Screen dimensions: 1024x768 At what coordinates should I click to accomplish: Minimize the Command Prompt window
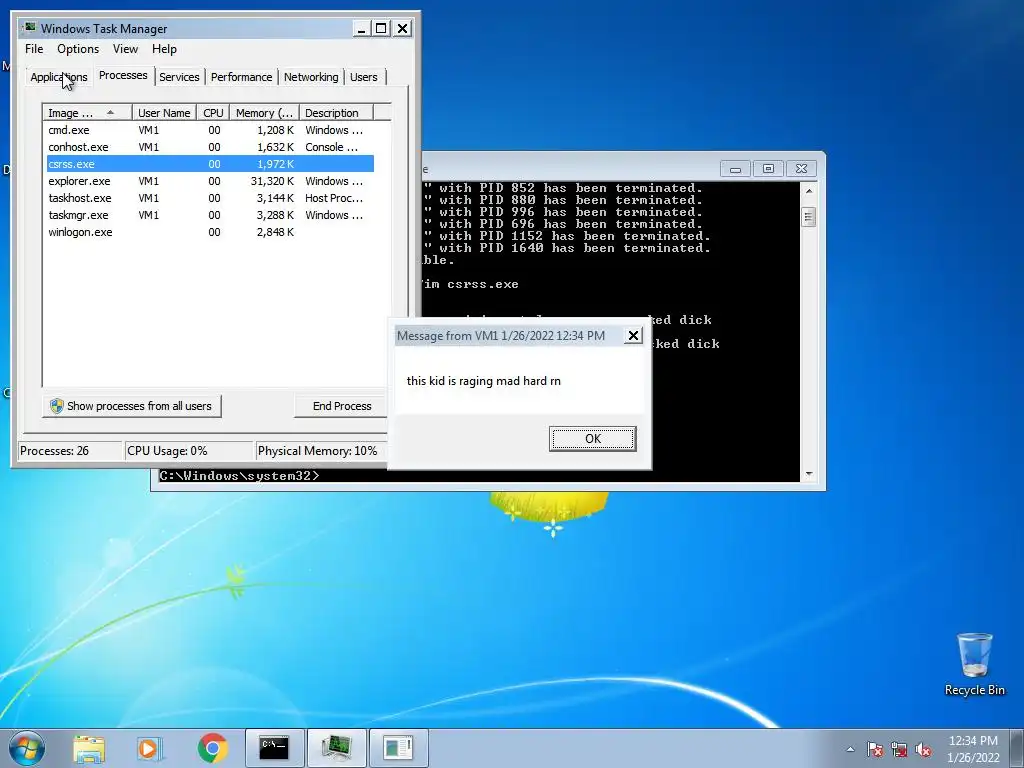[x=735, y=169]
